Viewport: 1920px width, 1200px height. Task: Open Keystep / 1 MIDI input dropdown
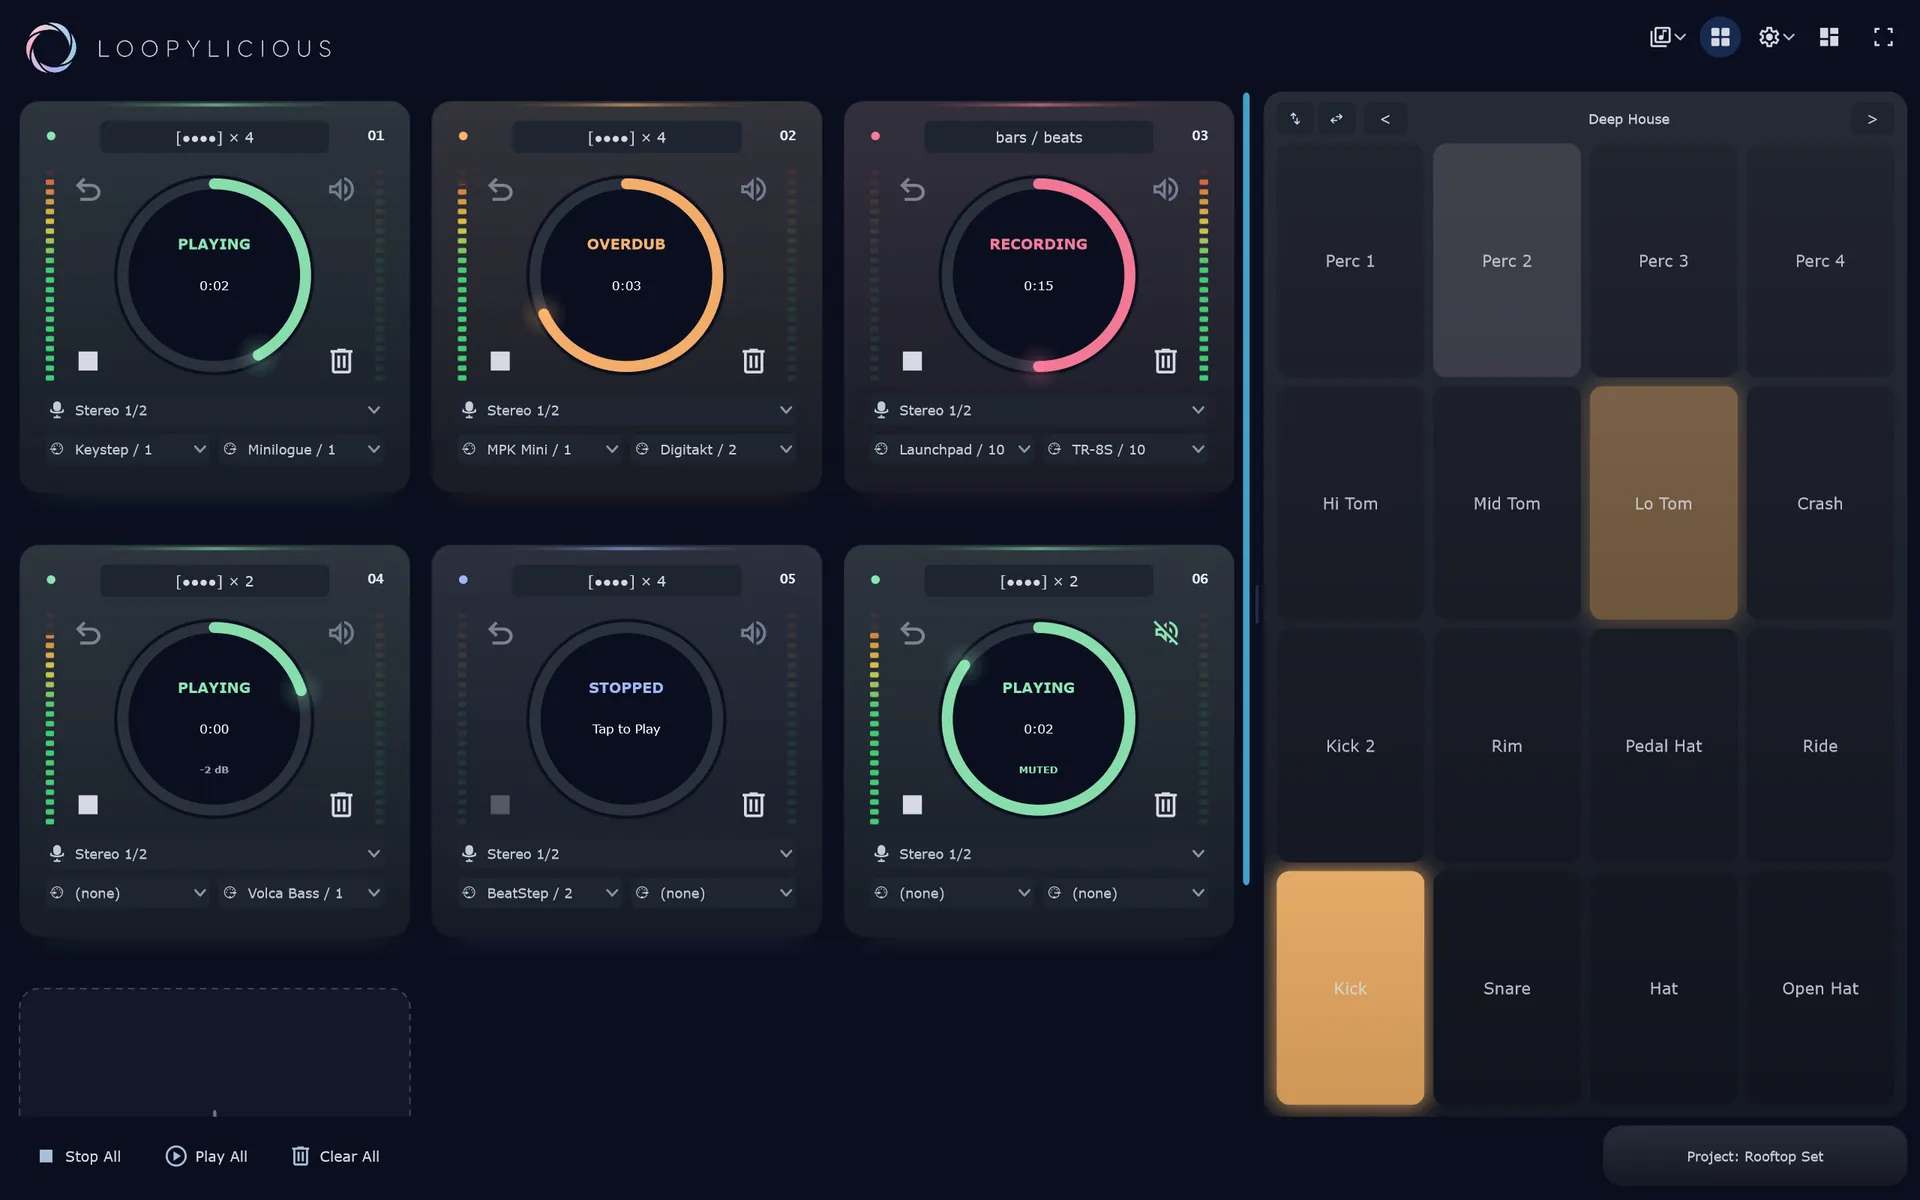click(x=127, y=450)
